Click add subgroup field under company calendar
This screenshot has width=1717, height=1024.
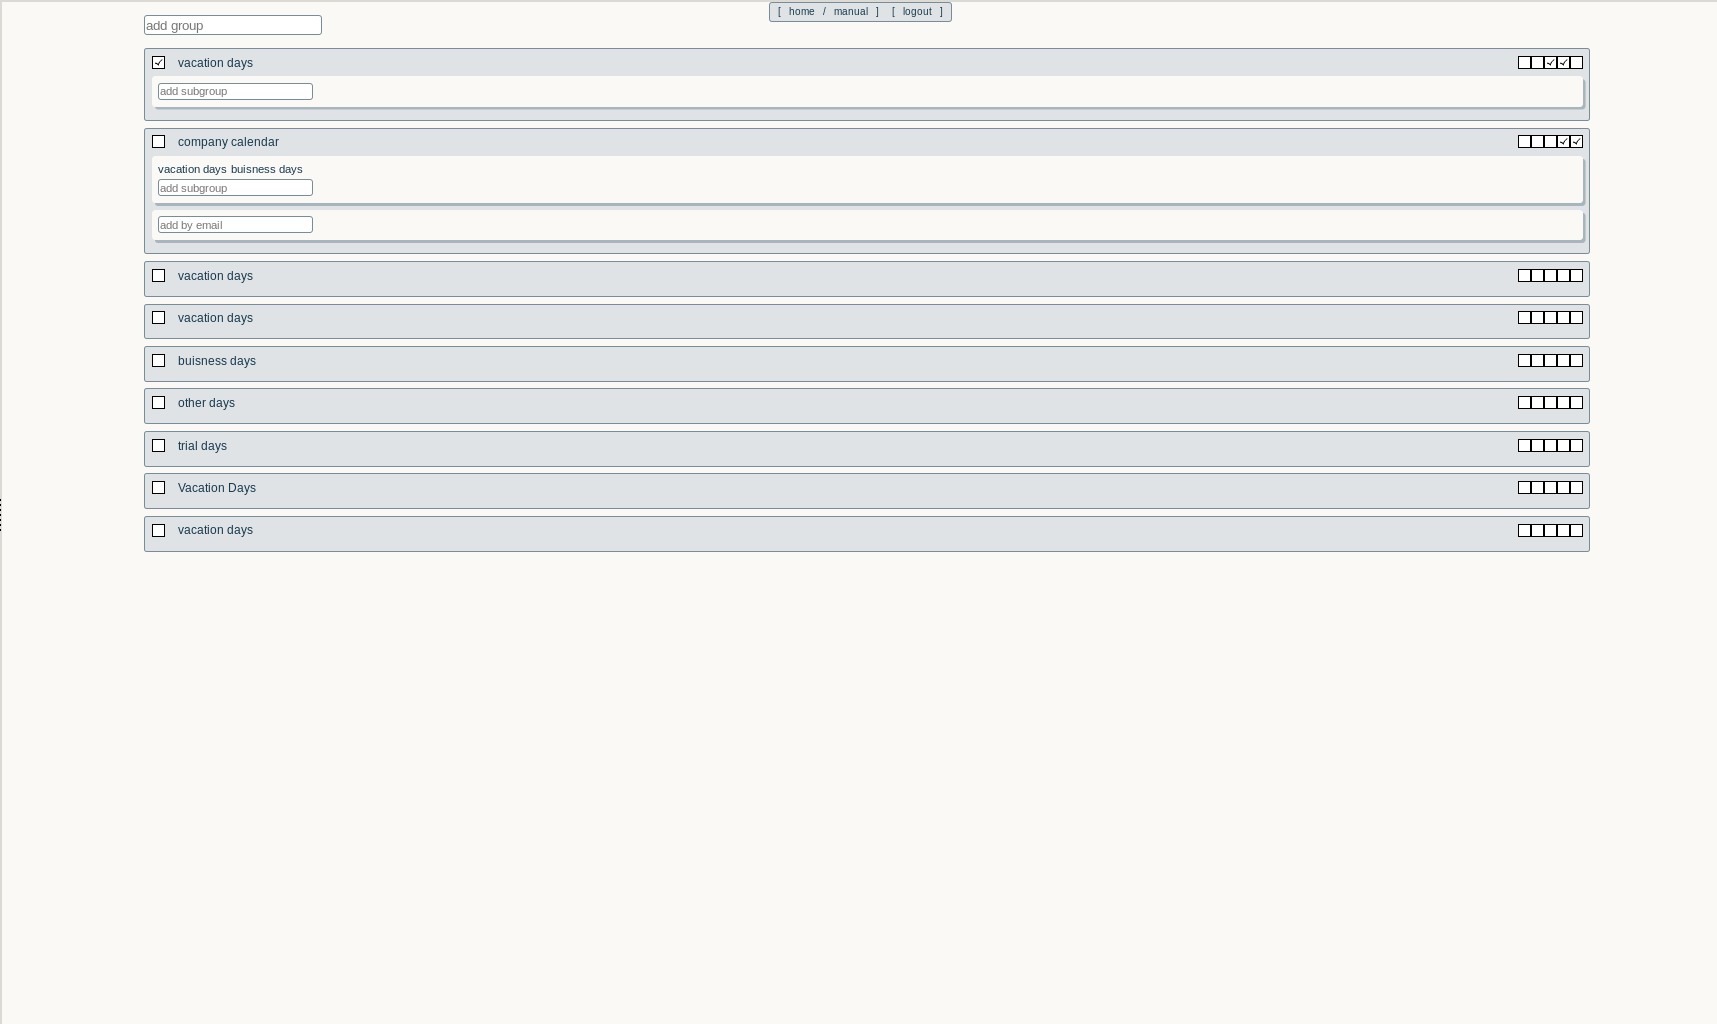(235, 188)
